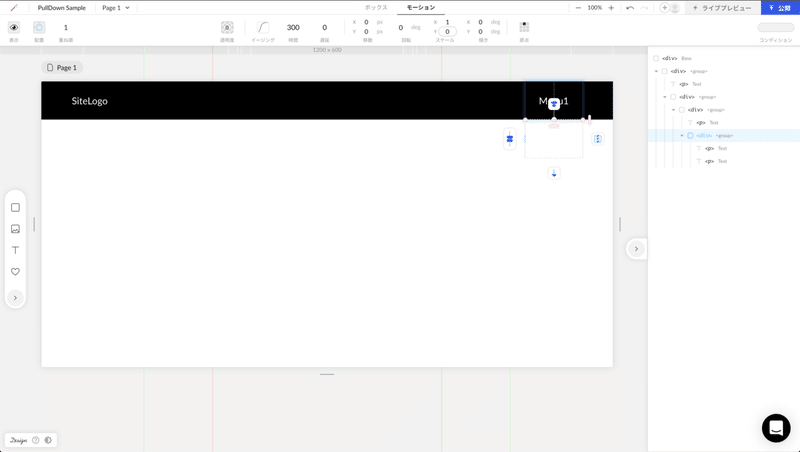800x452 pixels.
Task: Click the 100% zoom level value
Action: (x=594, y=8)
